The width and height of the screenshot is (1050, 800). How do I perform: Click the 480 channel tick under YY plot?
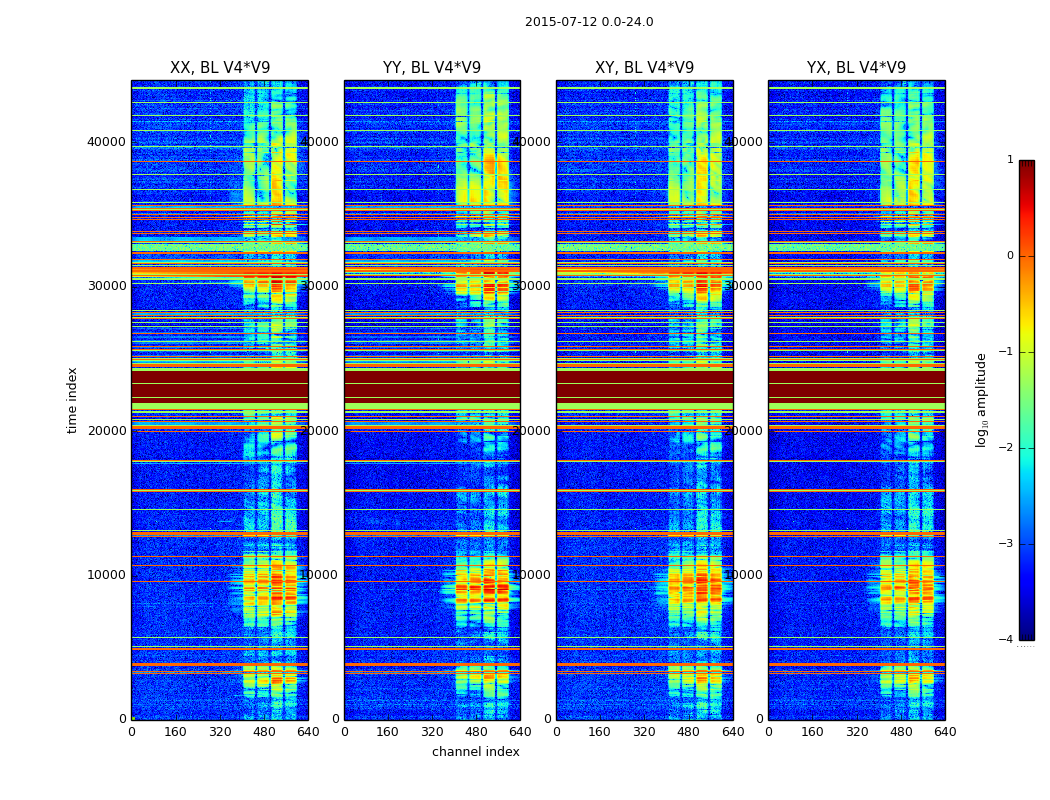click(x=476, y=732)
